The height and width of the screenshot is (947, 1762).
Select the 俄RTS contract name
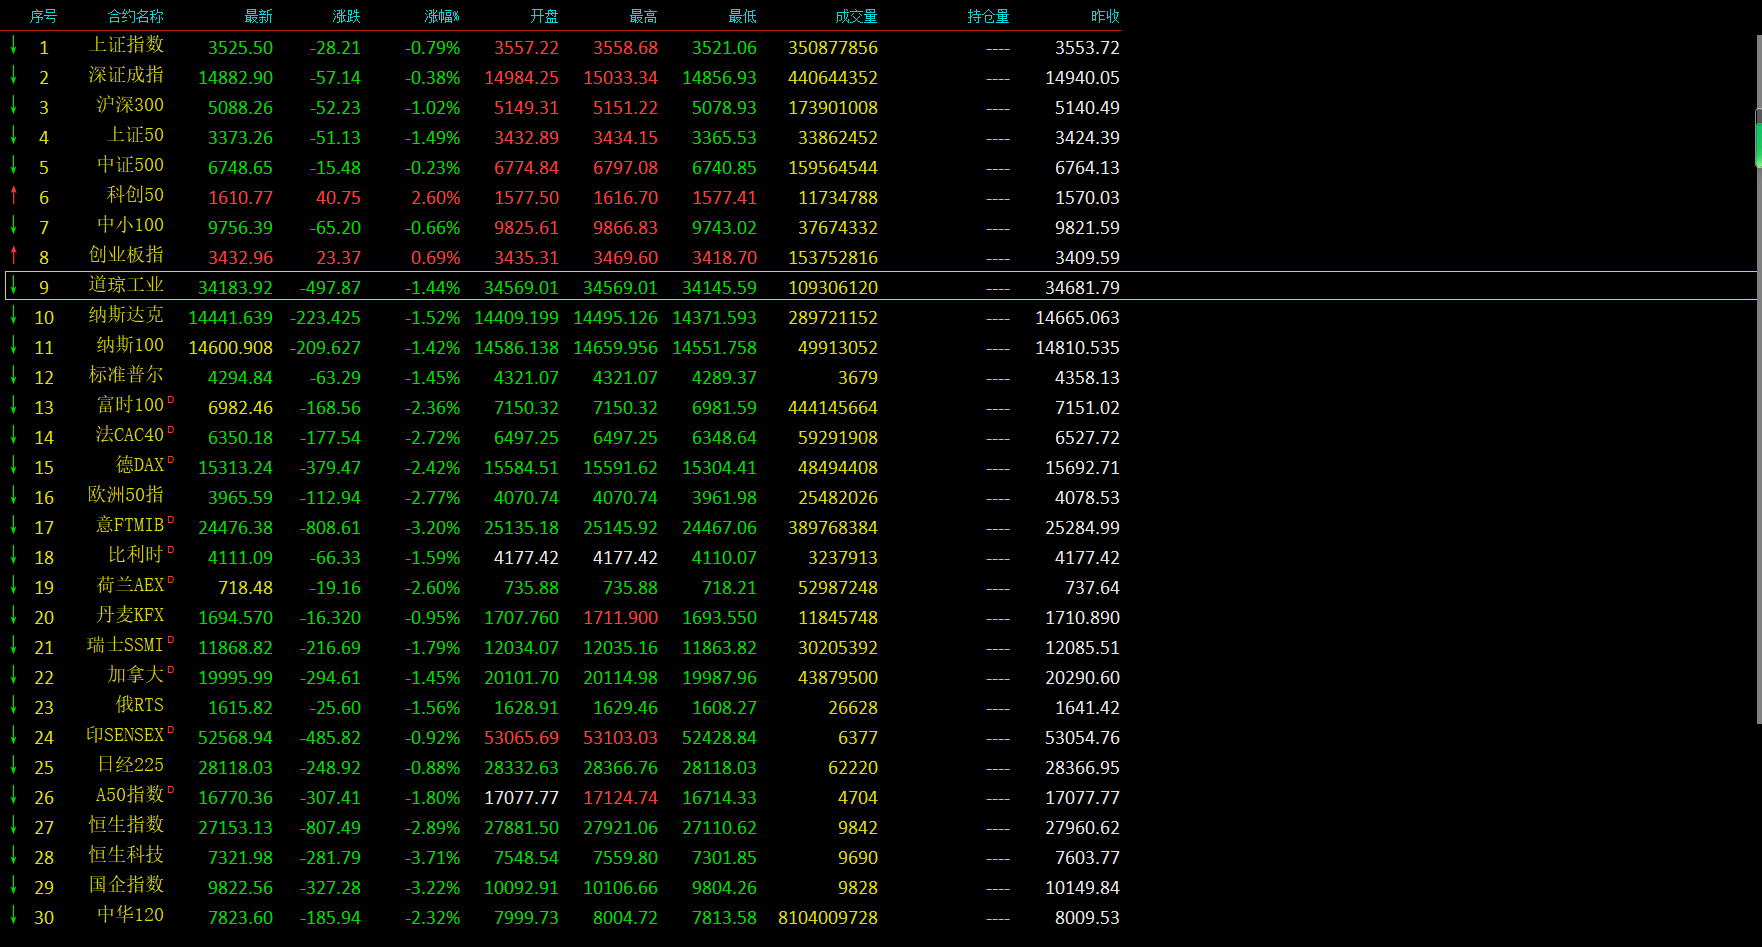pyautogui.click(x=140, y=705)
